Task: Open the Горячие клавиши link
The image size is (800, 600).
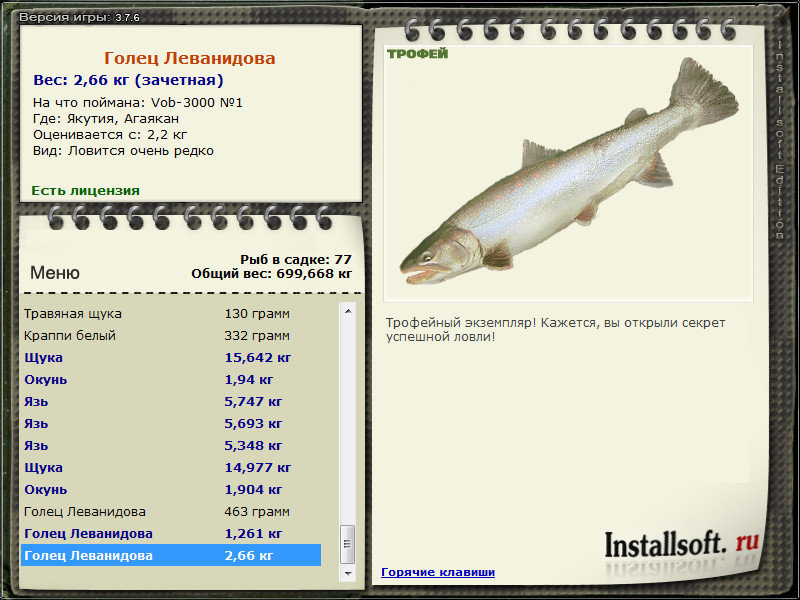Action: pos(438,572)
